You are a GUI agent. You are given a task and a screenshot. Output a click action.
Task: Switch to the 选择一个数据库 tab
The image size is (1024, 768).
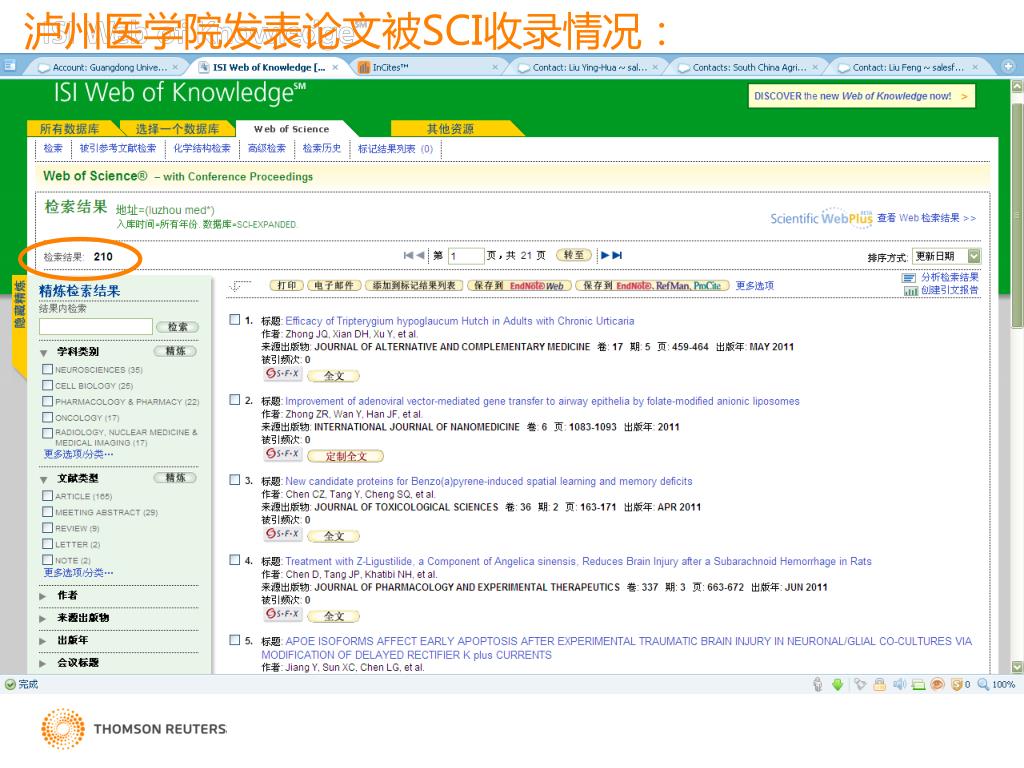[x=177, y=129]
